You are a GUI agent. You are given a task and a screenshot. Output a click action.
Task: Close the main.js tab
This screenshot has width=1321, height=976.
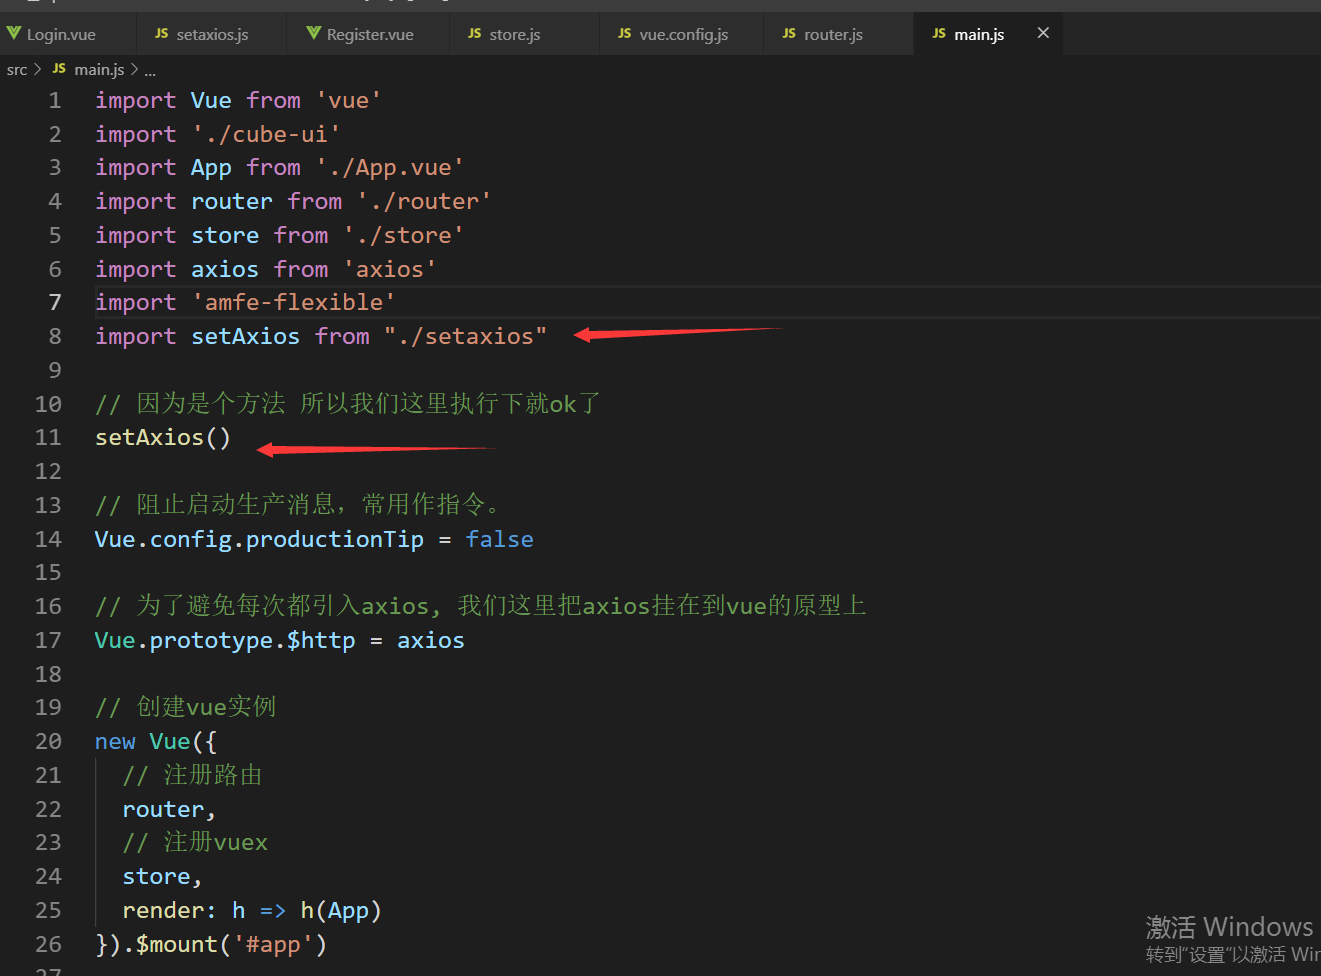tap(1043, 33)
